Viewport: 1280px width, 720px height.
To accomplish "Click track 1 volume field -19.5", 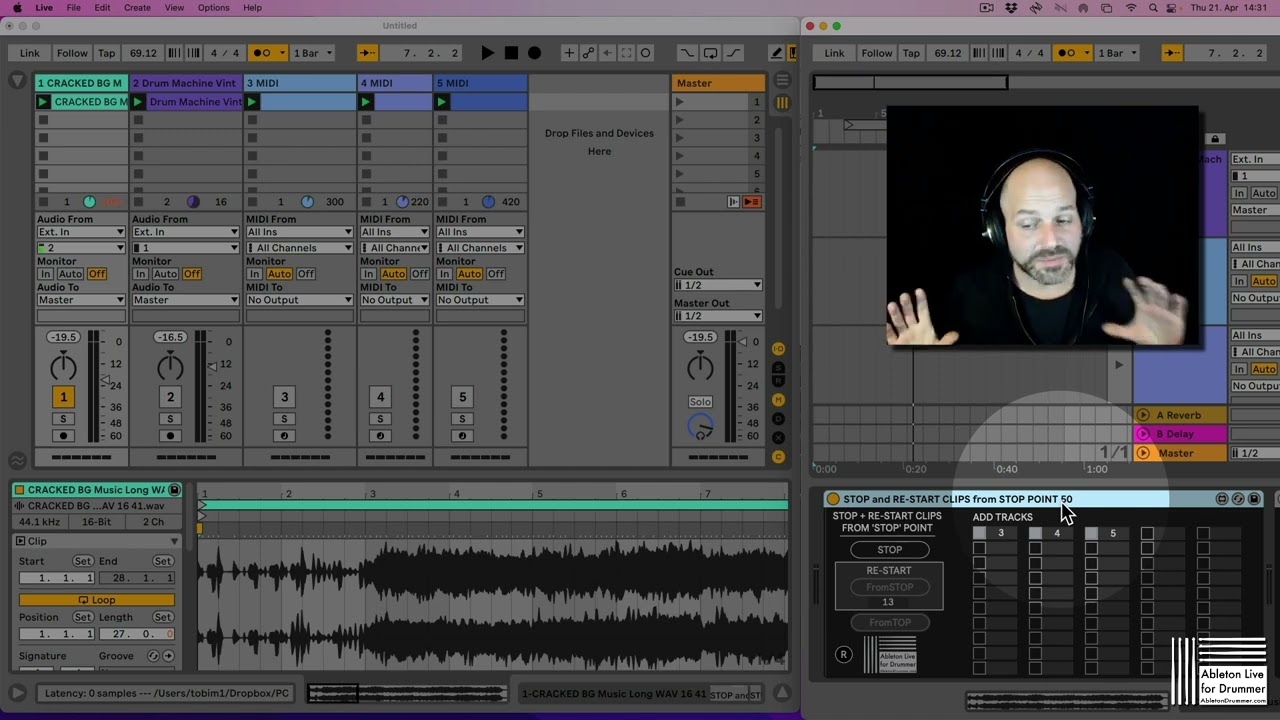I will 63,337.
